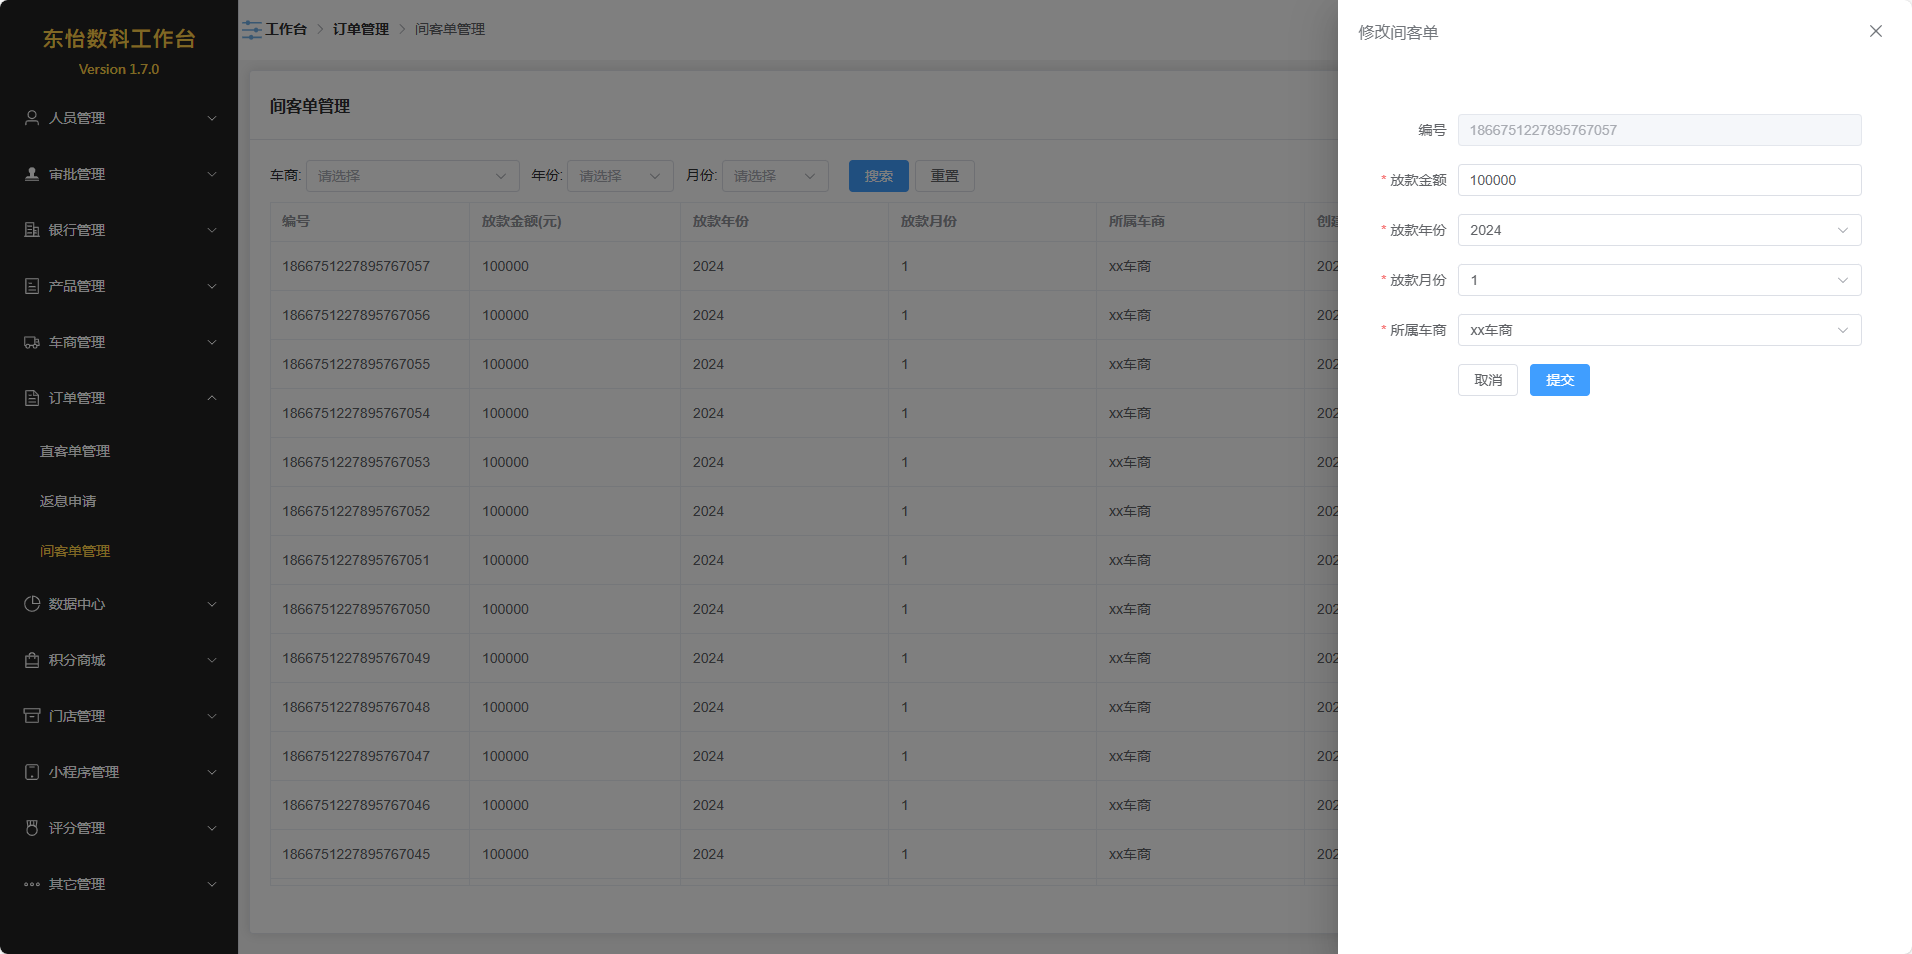Viewport: 1912px width, 954px height.
Task: Toggle sidebar with the 工作台 collapse icon
Action: (x=252, y=30)
